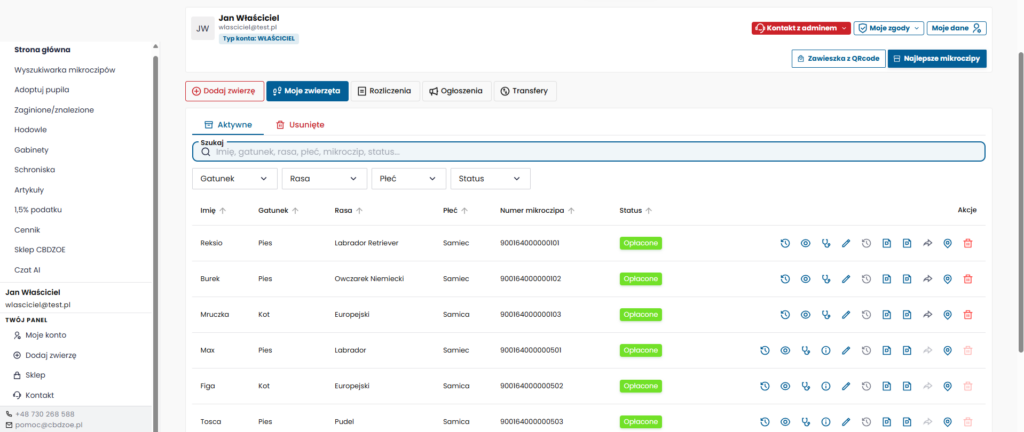Click the eye icon for Figa
The image size is (1024, 432).
click(x=785, y=386)
